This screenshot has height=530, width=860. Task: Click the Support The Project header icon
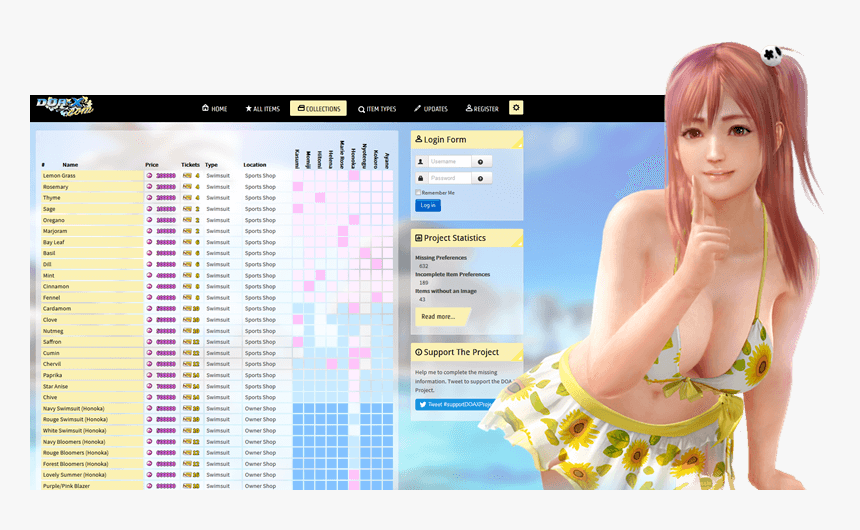[x=418, y=352]
